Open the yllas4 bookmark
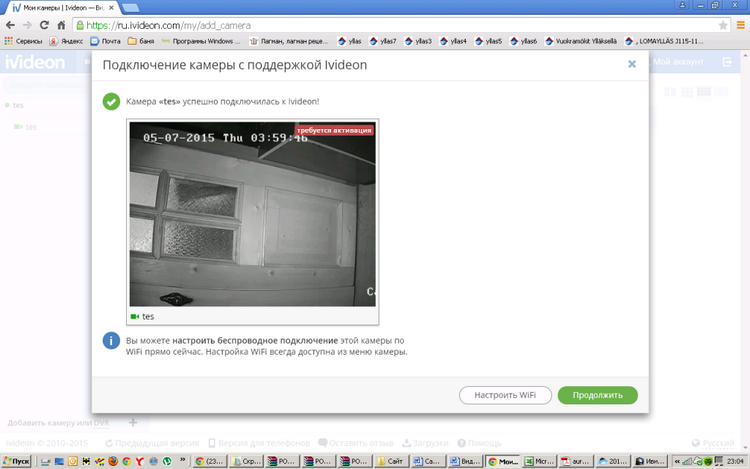The image size is (750, 469). point(453,41)
